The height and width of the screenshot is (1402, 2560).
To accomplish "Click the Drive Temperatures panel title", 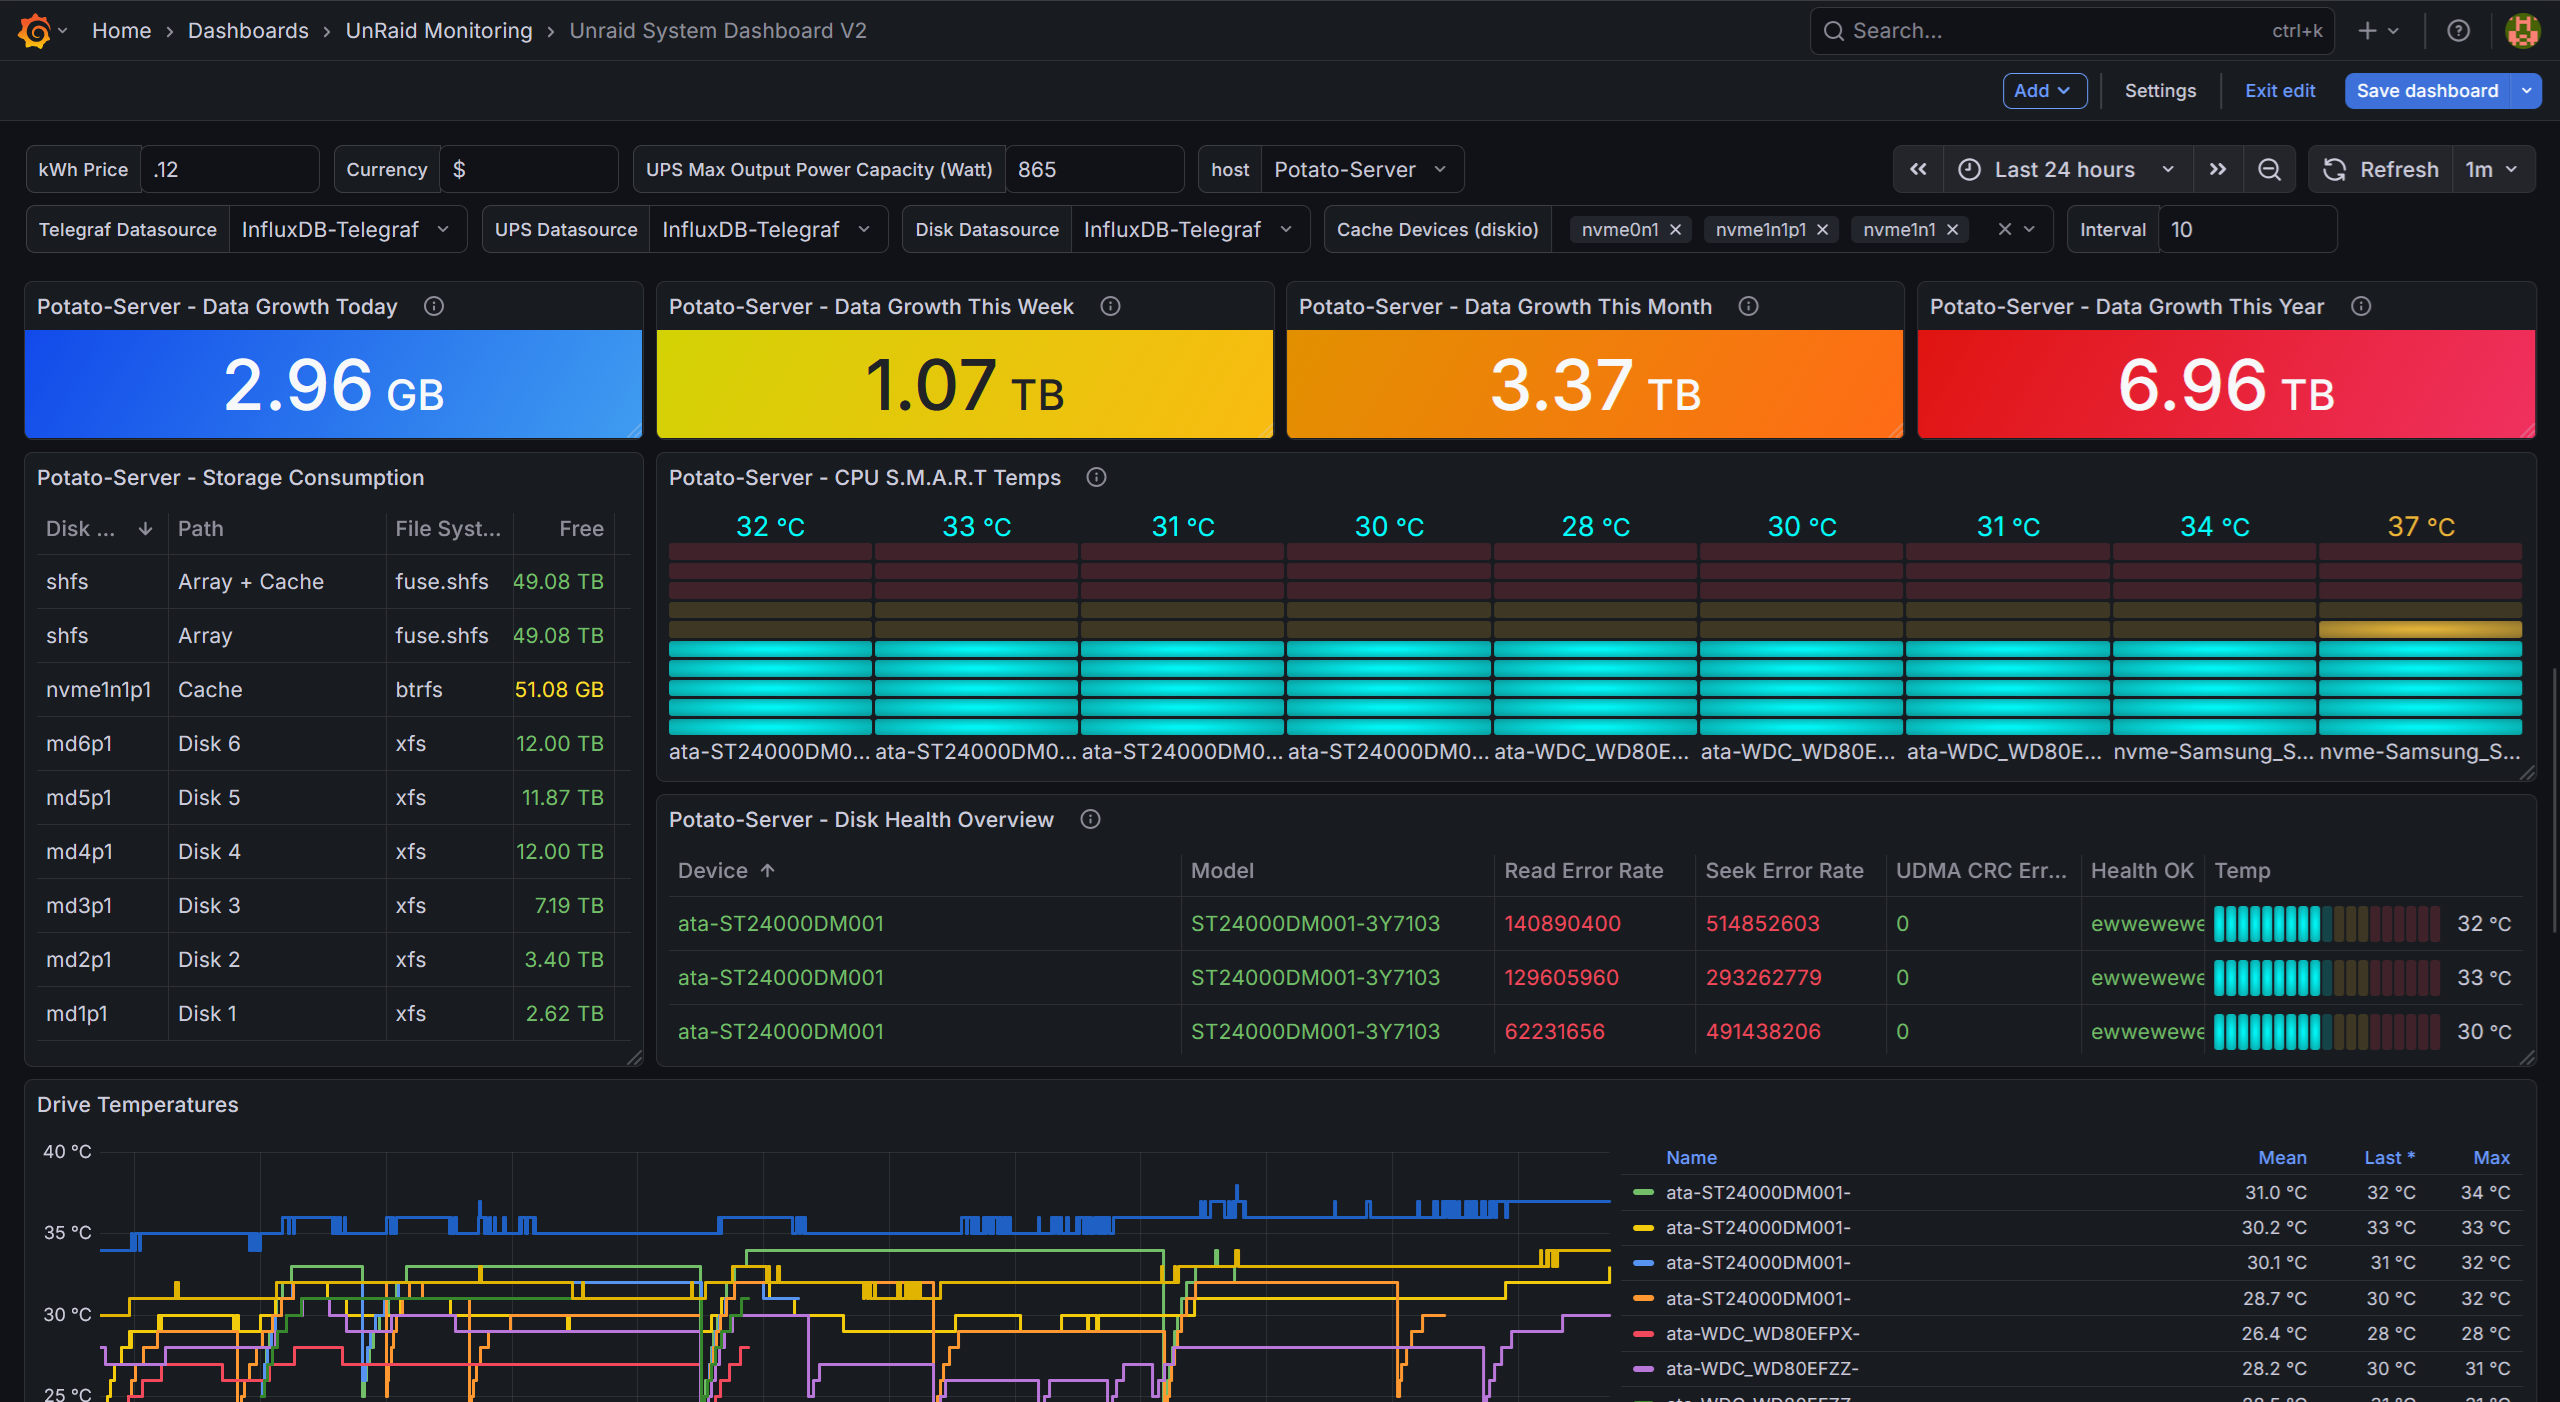I will coord(137,1105).
